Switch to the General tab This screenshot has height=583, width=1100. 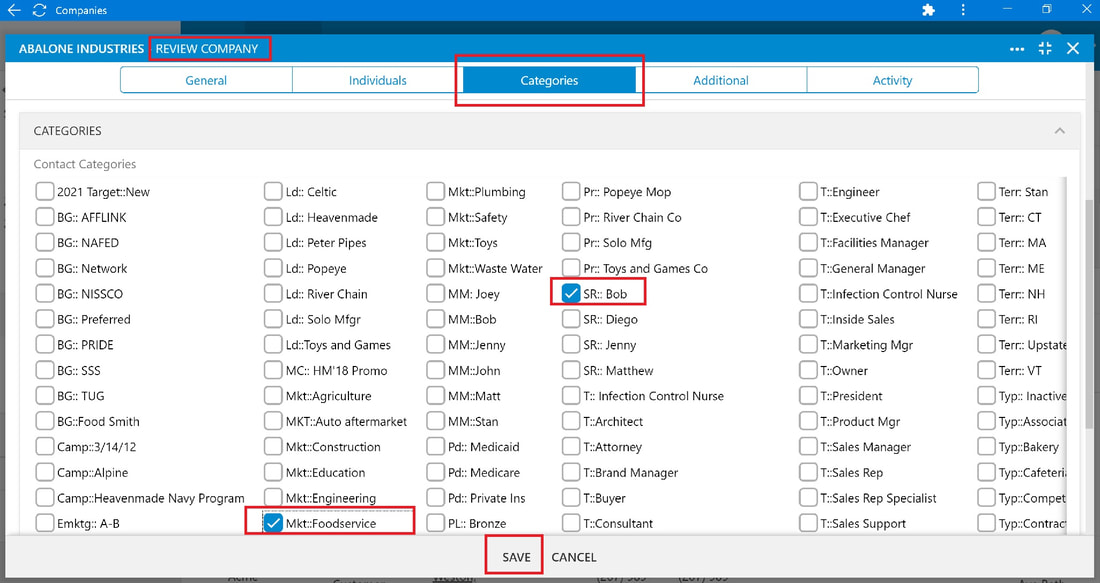[x=206, y=80]
